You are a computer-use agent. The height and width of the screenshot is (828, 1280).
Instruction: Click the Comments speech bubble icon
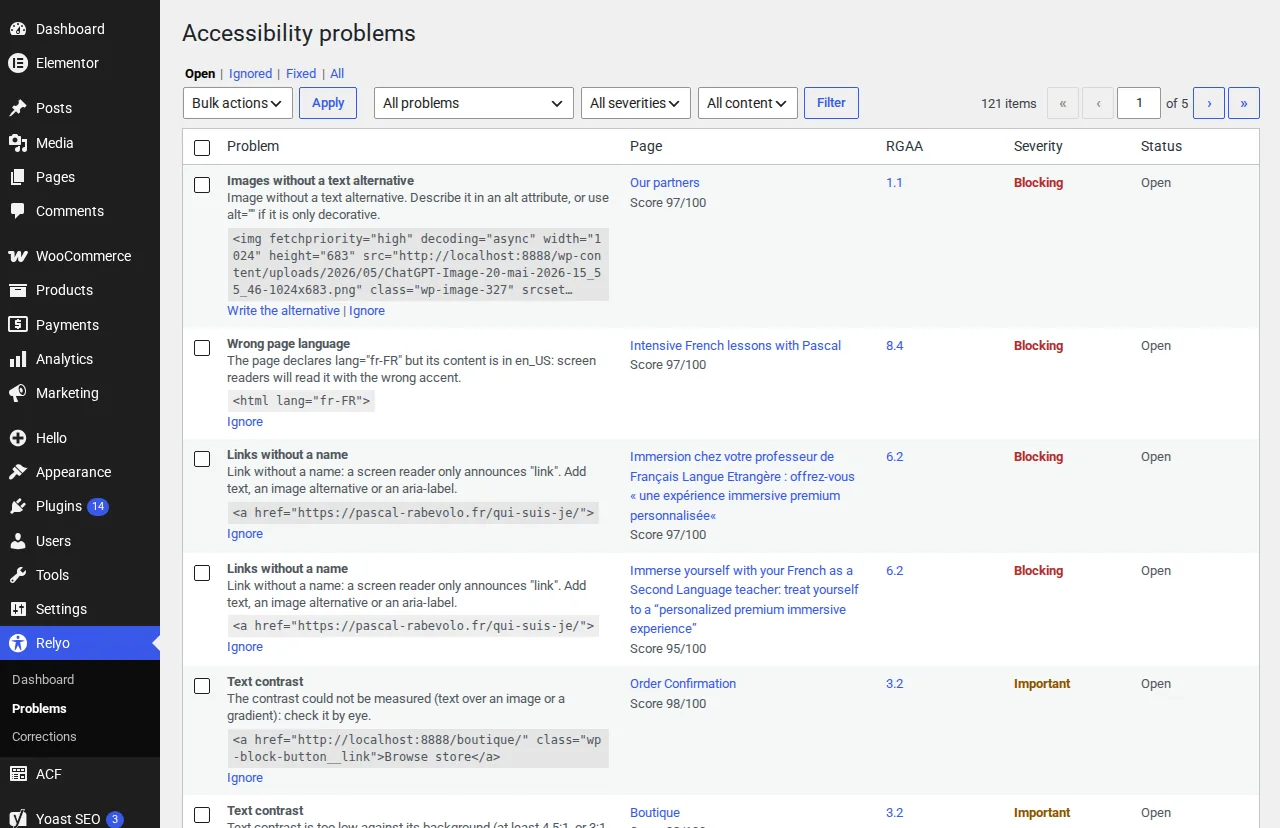pos(18,211)
